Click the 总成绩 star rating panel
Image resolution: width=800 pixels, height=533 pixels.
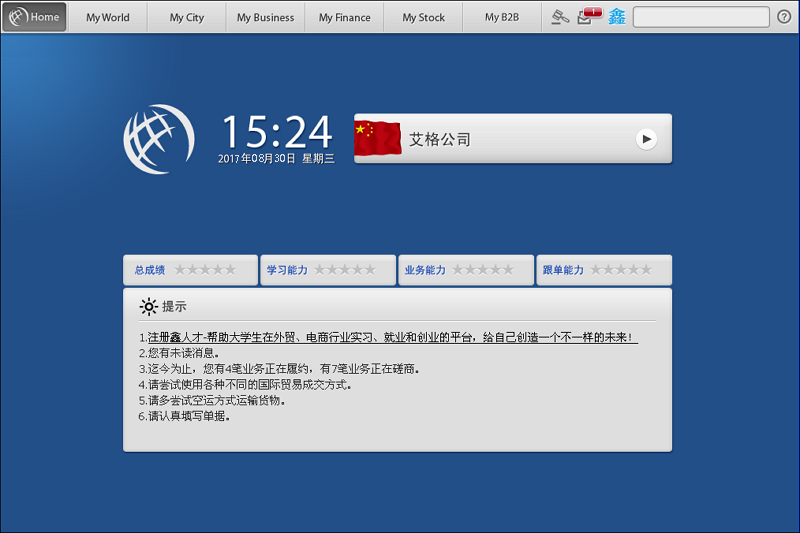[190, 270]
